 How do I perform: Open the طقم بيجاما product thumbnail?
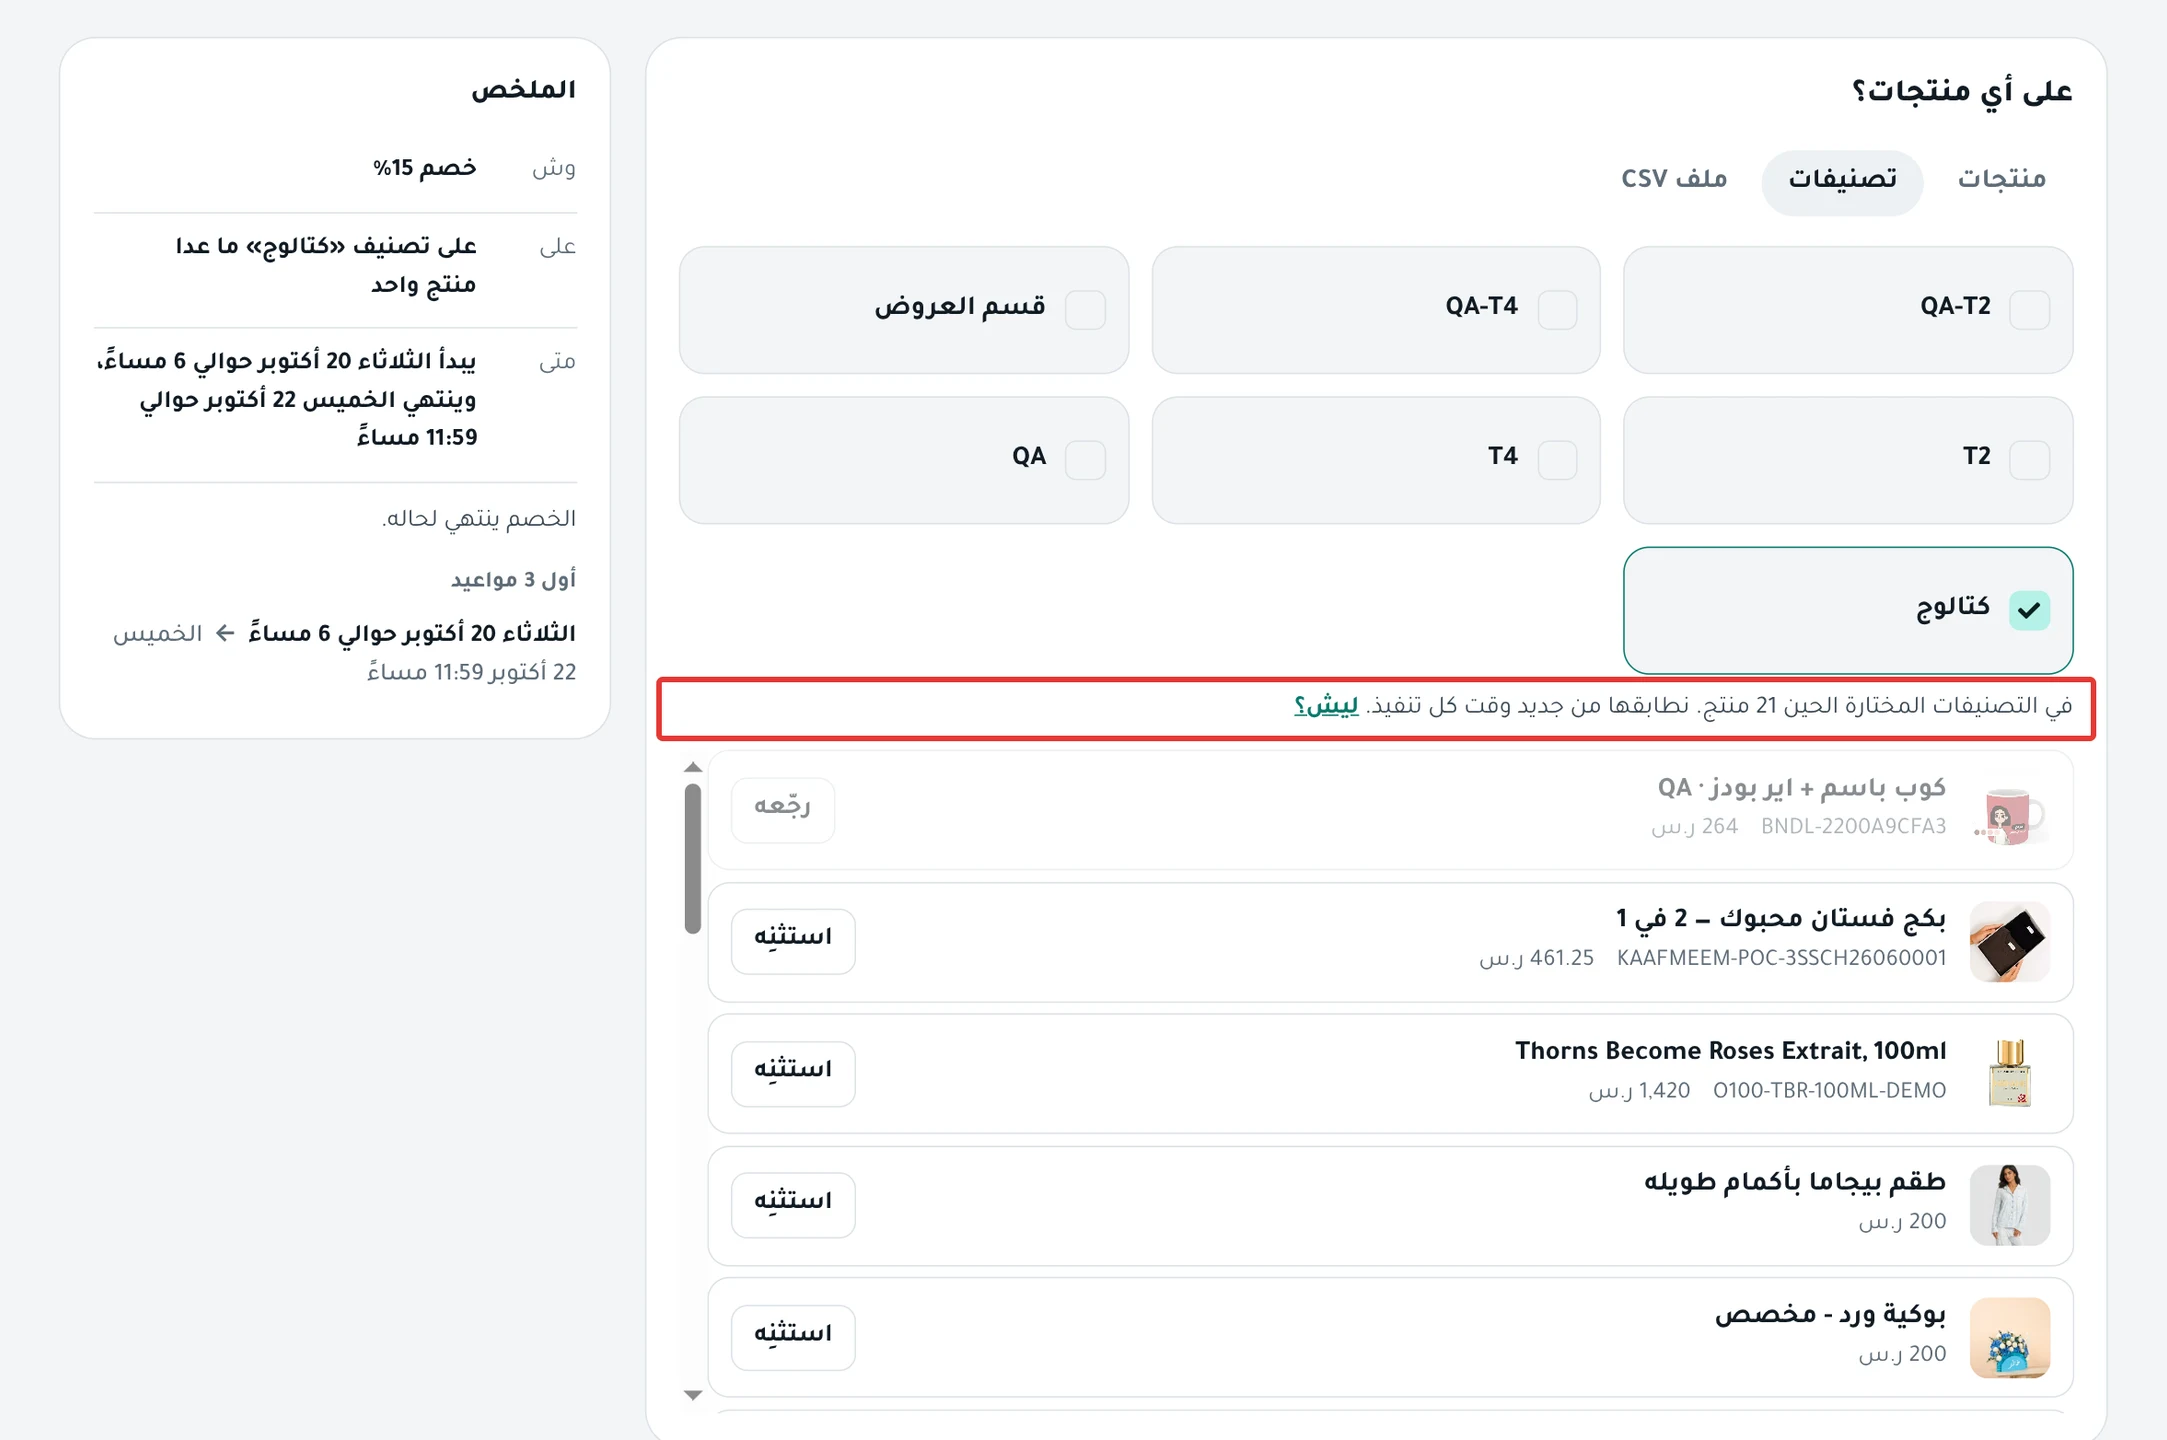(2010, 1205)
